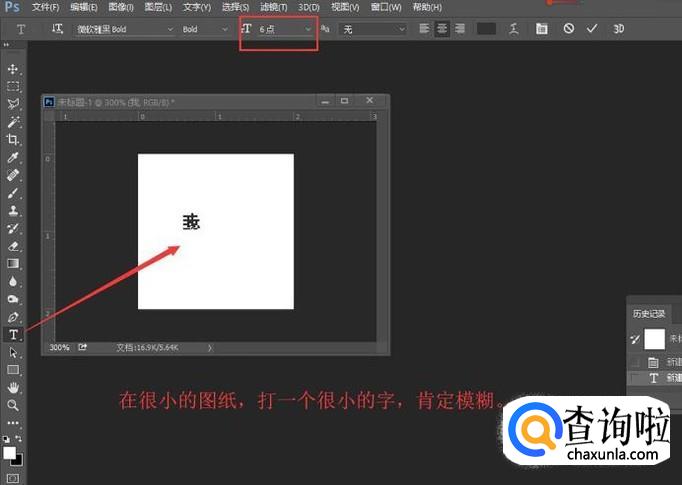Select the Hand tool
Viewport: 682px width, 485px height.
[x=13, y=388]
